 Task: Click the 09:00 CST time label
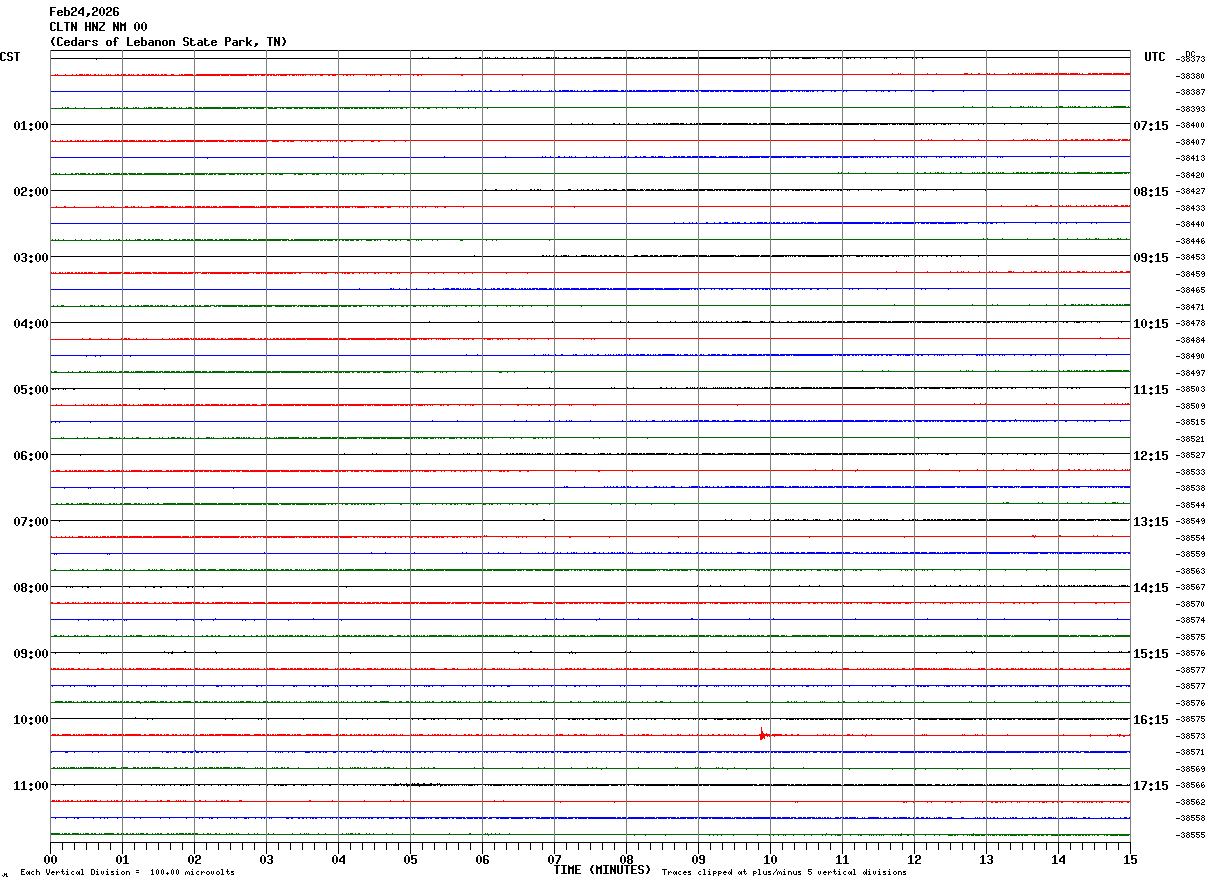tap(31, 653)
